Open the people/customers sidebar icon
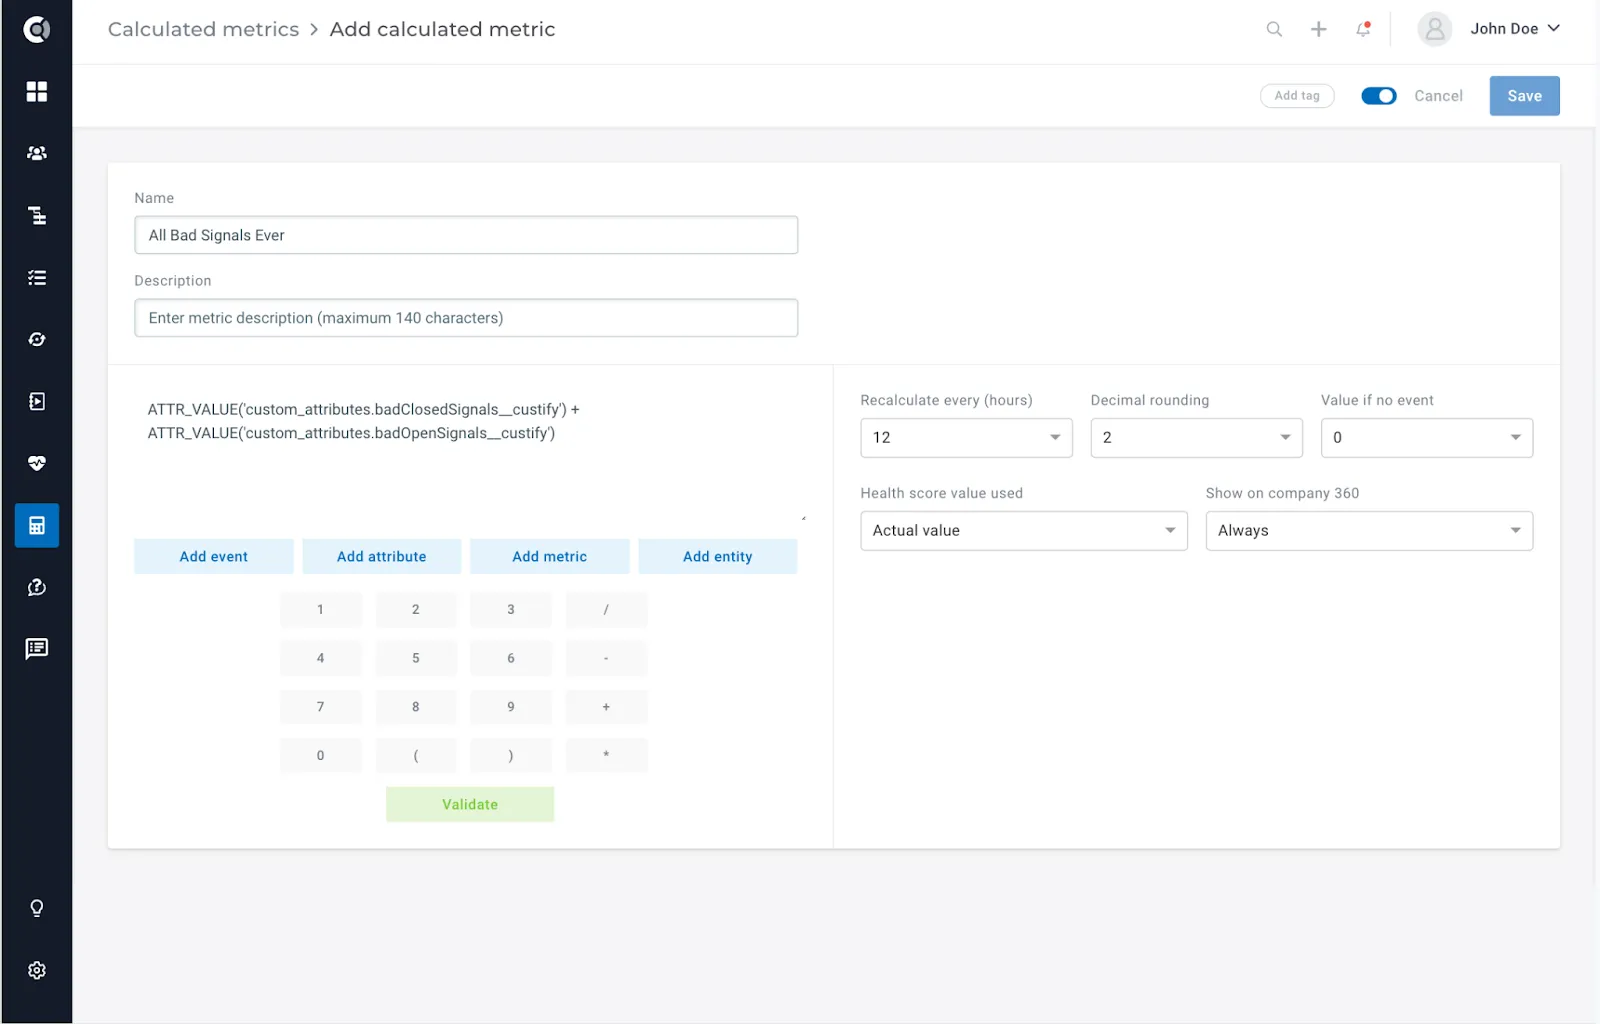Image resolution: width=1600 pixels, height=1024 pixels. [x=37, y=153]
